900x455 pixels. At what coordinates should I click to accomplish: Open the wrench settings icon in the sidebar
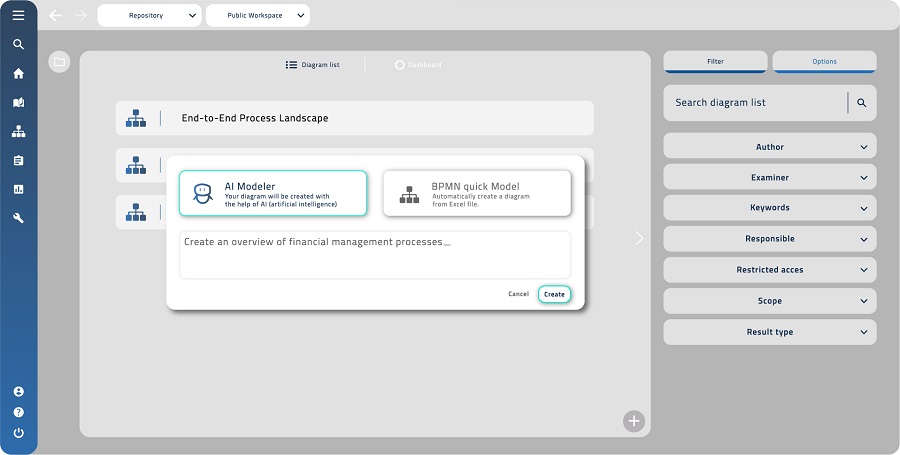[18, 218]
